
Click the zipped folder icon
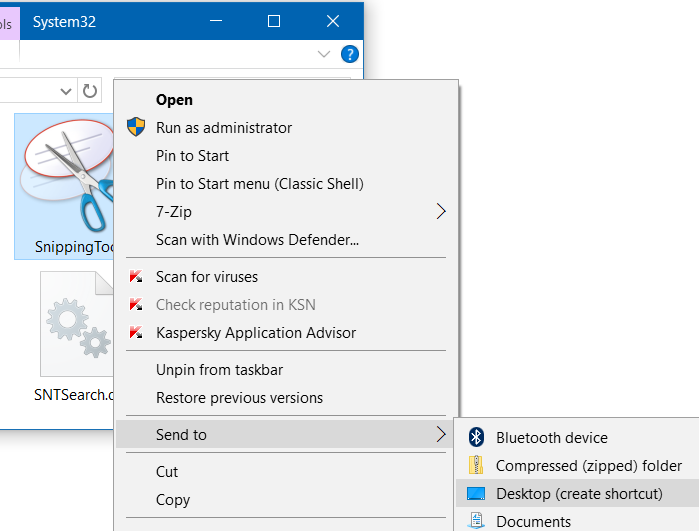(476, 465)
